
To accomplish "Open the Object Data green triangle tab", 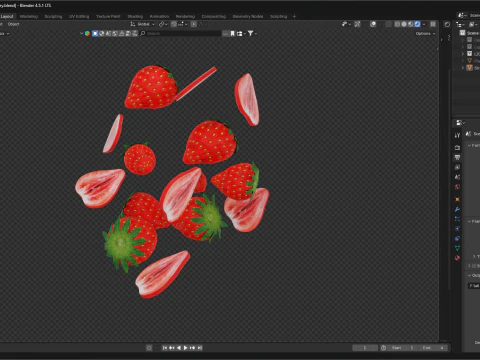I will tap(457, 248).
